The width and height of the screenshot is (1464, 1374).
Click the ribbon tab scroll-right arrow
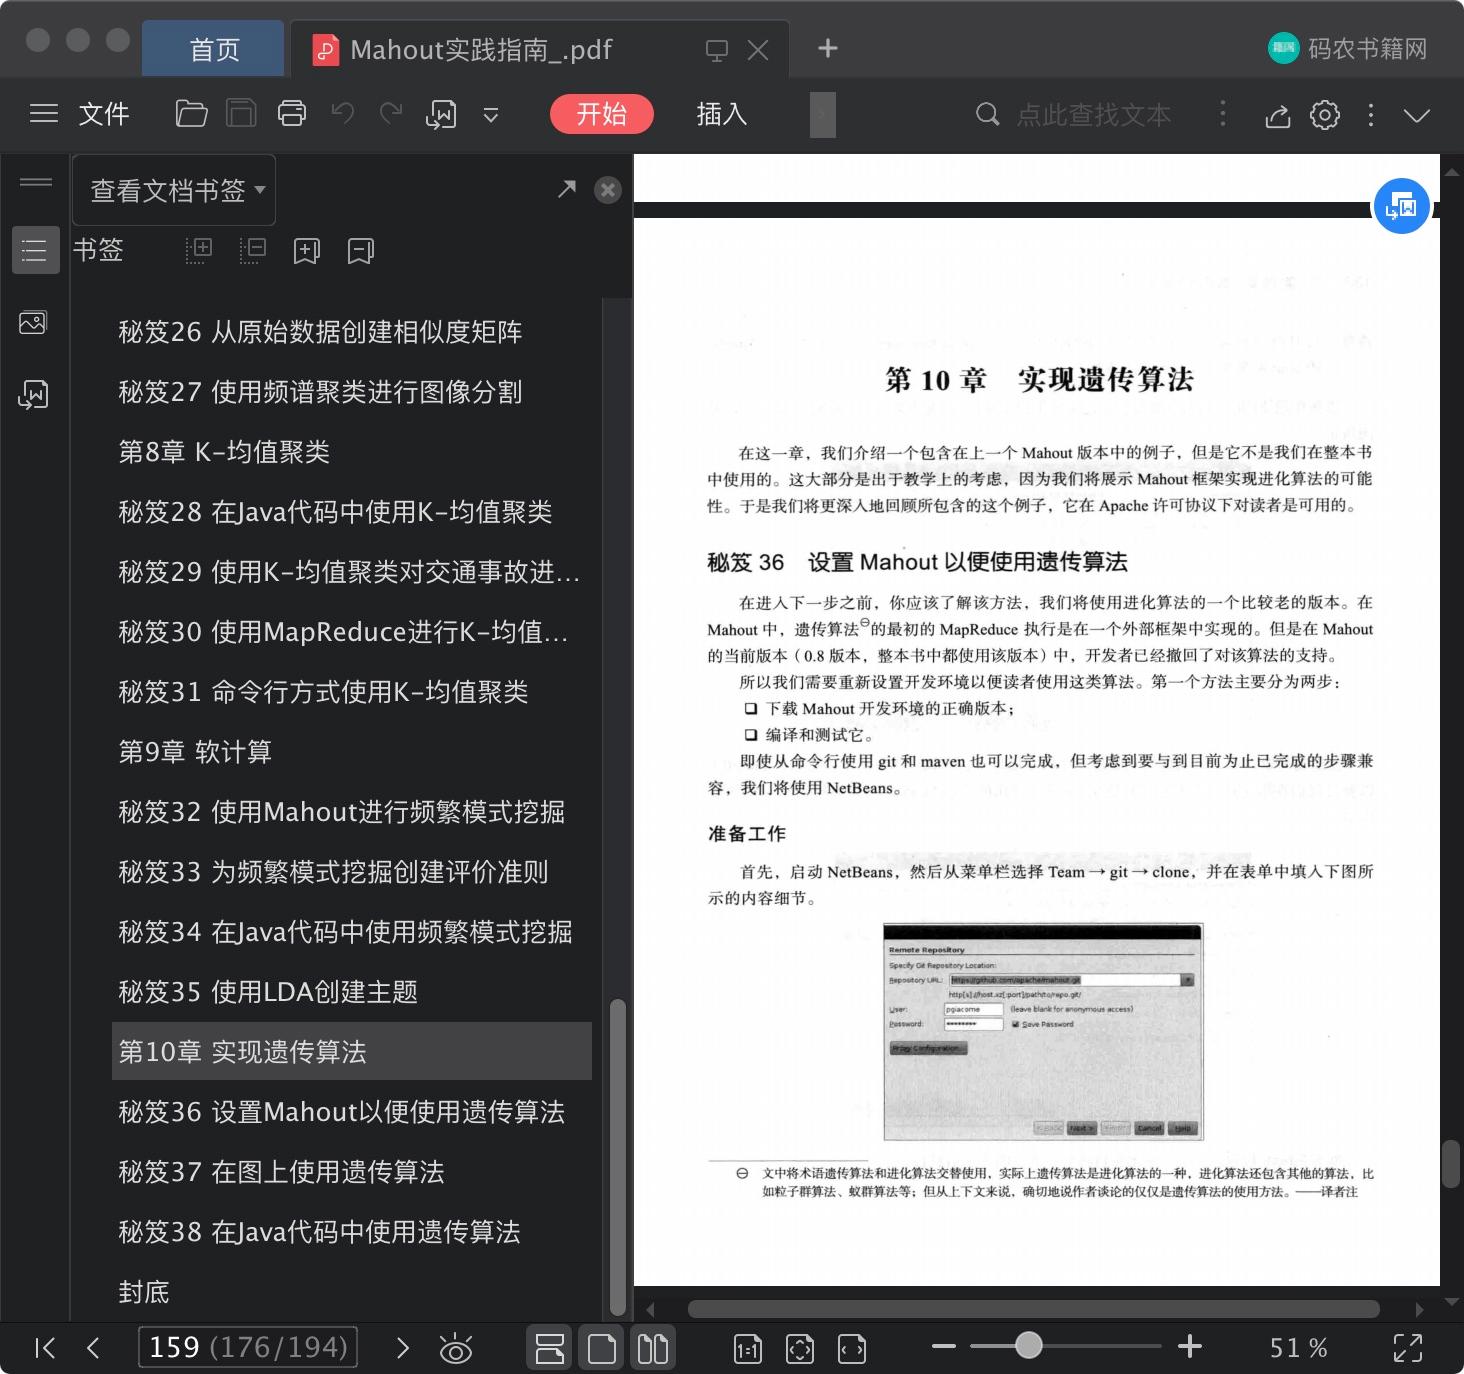click(x=822, y=114)
